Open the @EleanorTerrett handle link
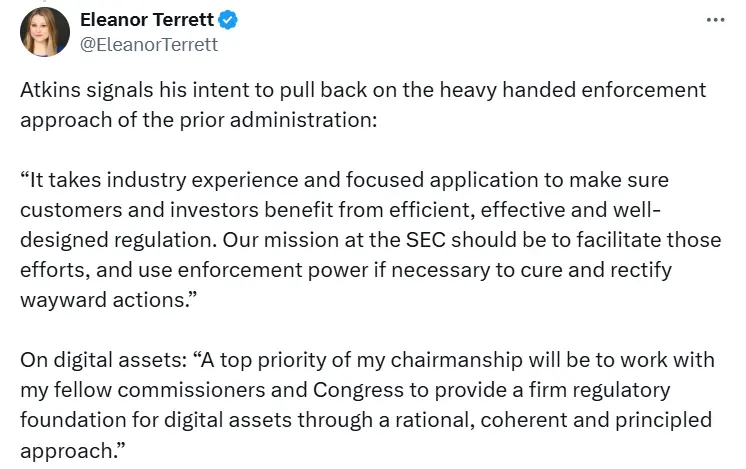This screenshot has width=746, height=469. pyautogui.click(x=149, y=44)
